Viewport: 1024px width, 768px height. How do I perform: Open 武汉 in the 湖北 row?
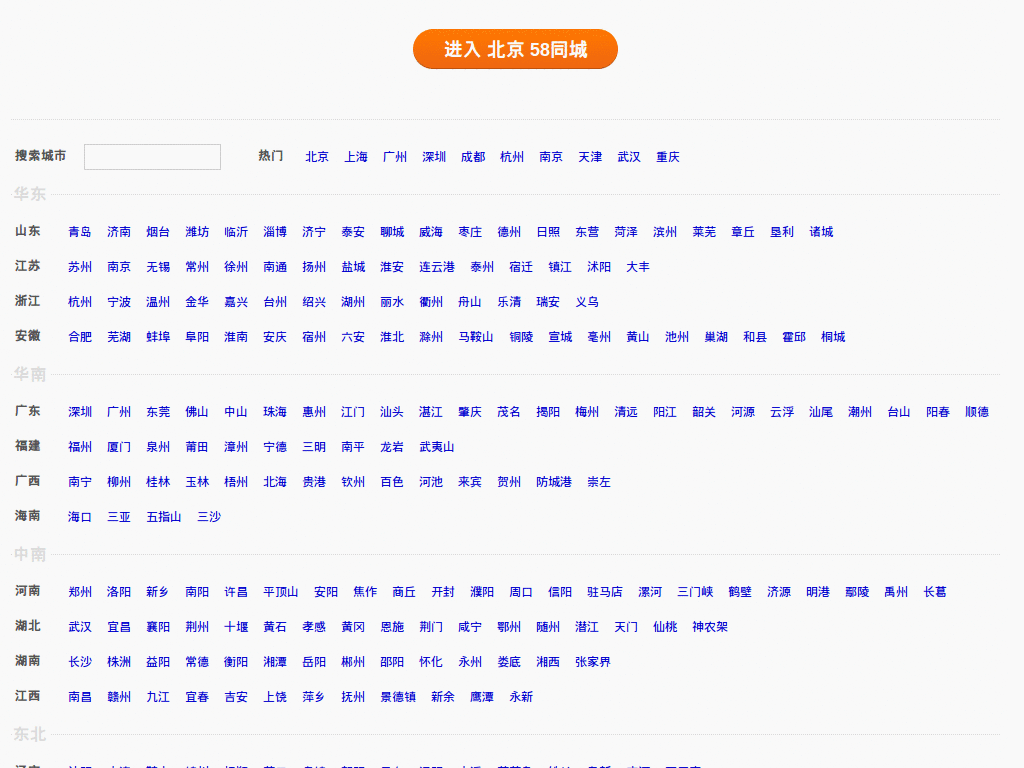coord(80,627)
